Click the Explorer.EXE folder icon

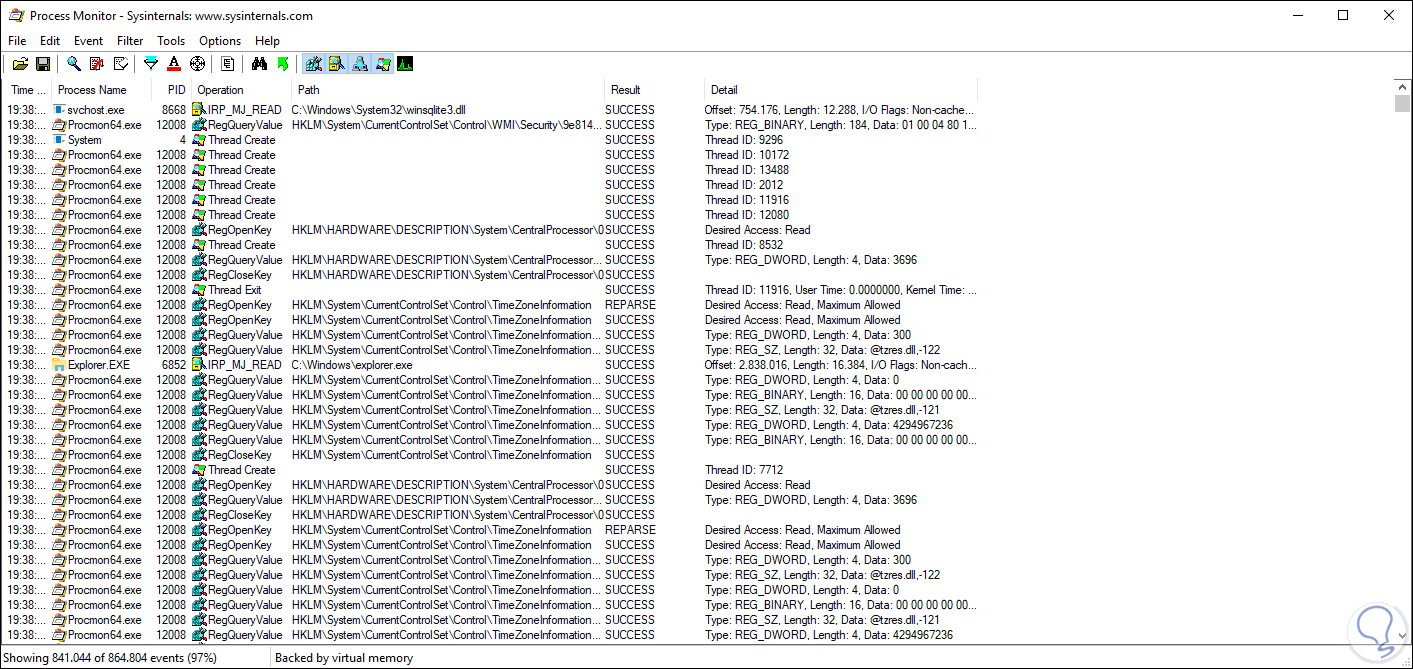point(60,365)
